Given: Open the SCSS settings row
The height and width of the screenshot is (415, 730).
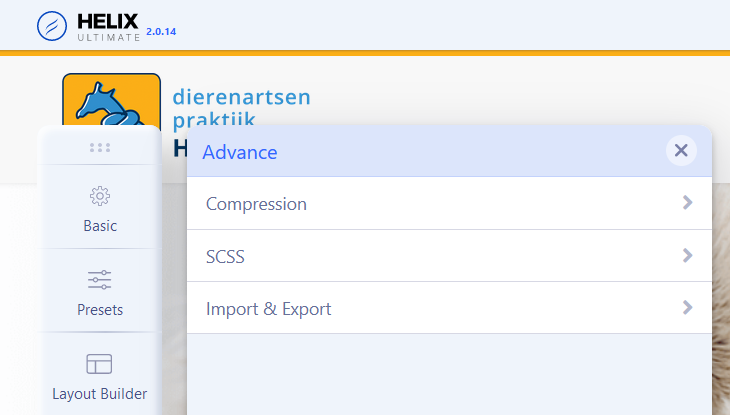Looking at the screenshot, I should click(225, 257).
